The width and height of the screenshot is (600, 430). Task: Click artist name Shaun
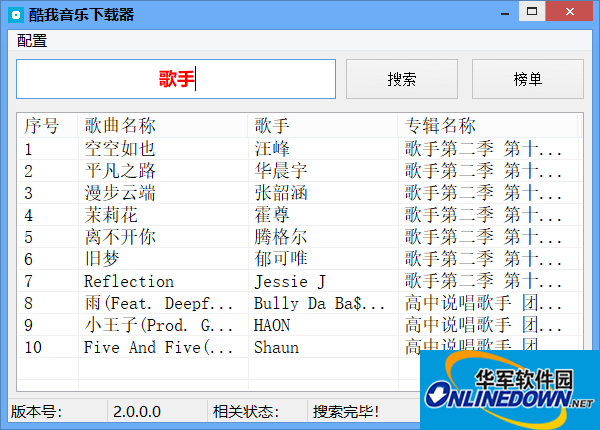coord(277,347)
